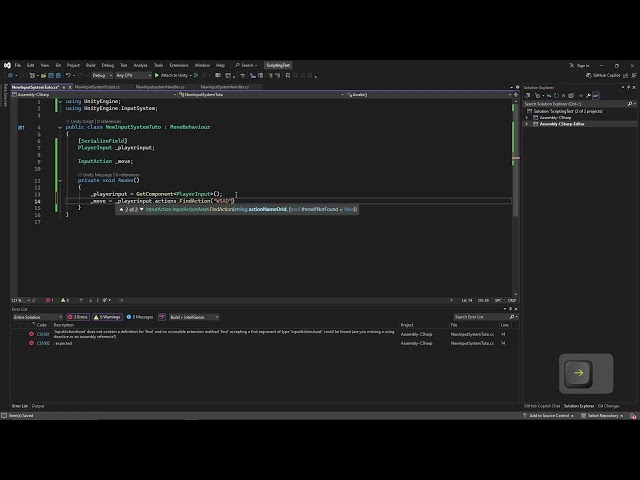Click the GitHub Copilot button label
This screenshot has width=640, height=480.
607,76
